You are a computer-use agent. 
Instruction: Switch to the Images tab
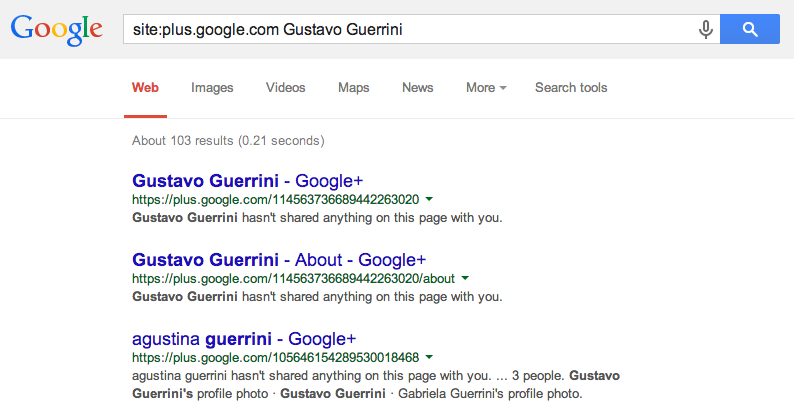(212, 88)
